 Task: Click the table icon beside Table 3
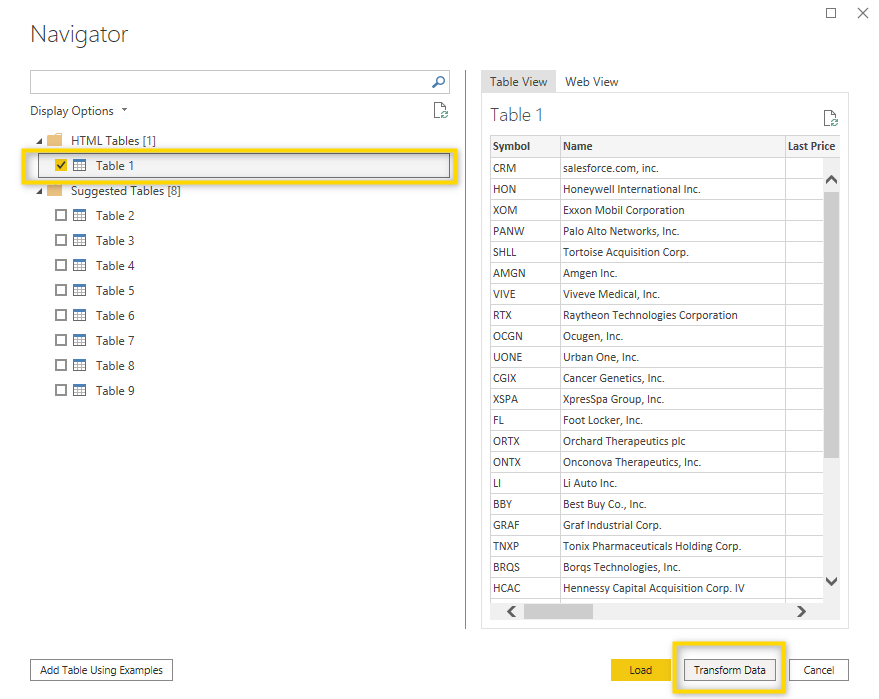80,240
